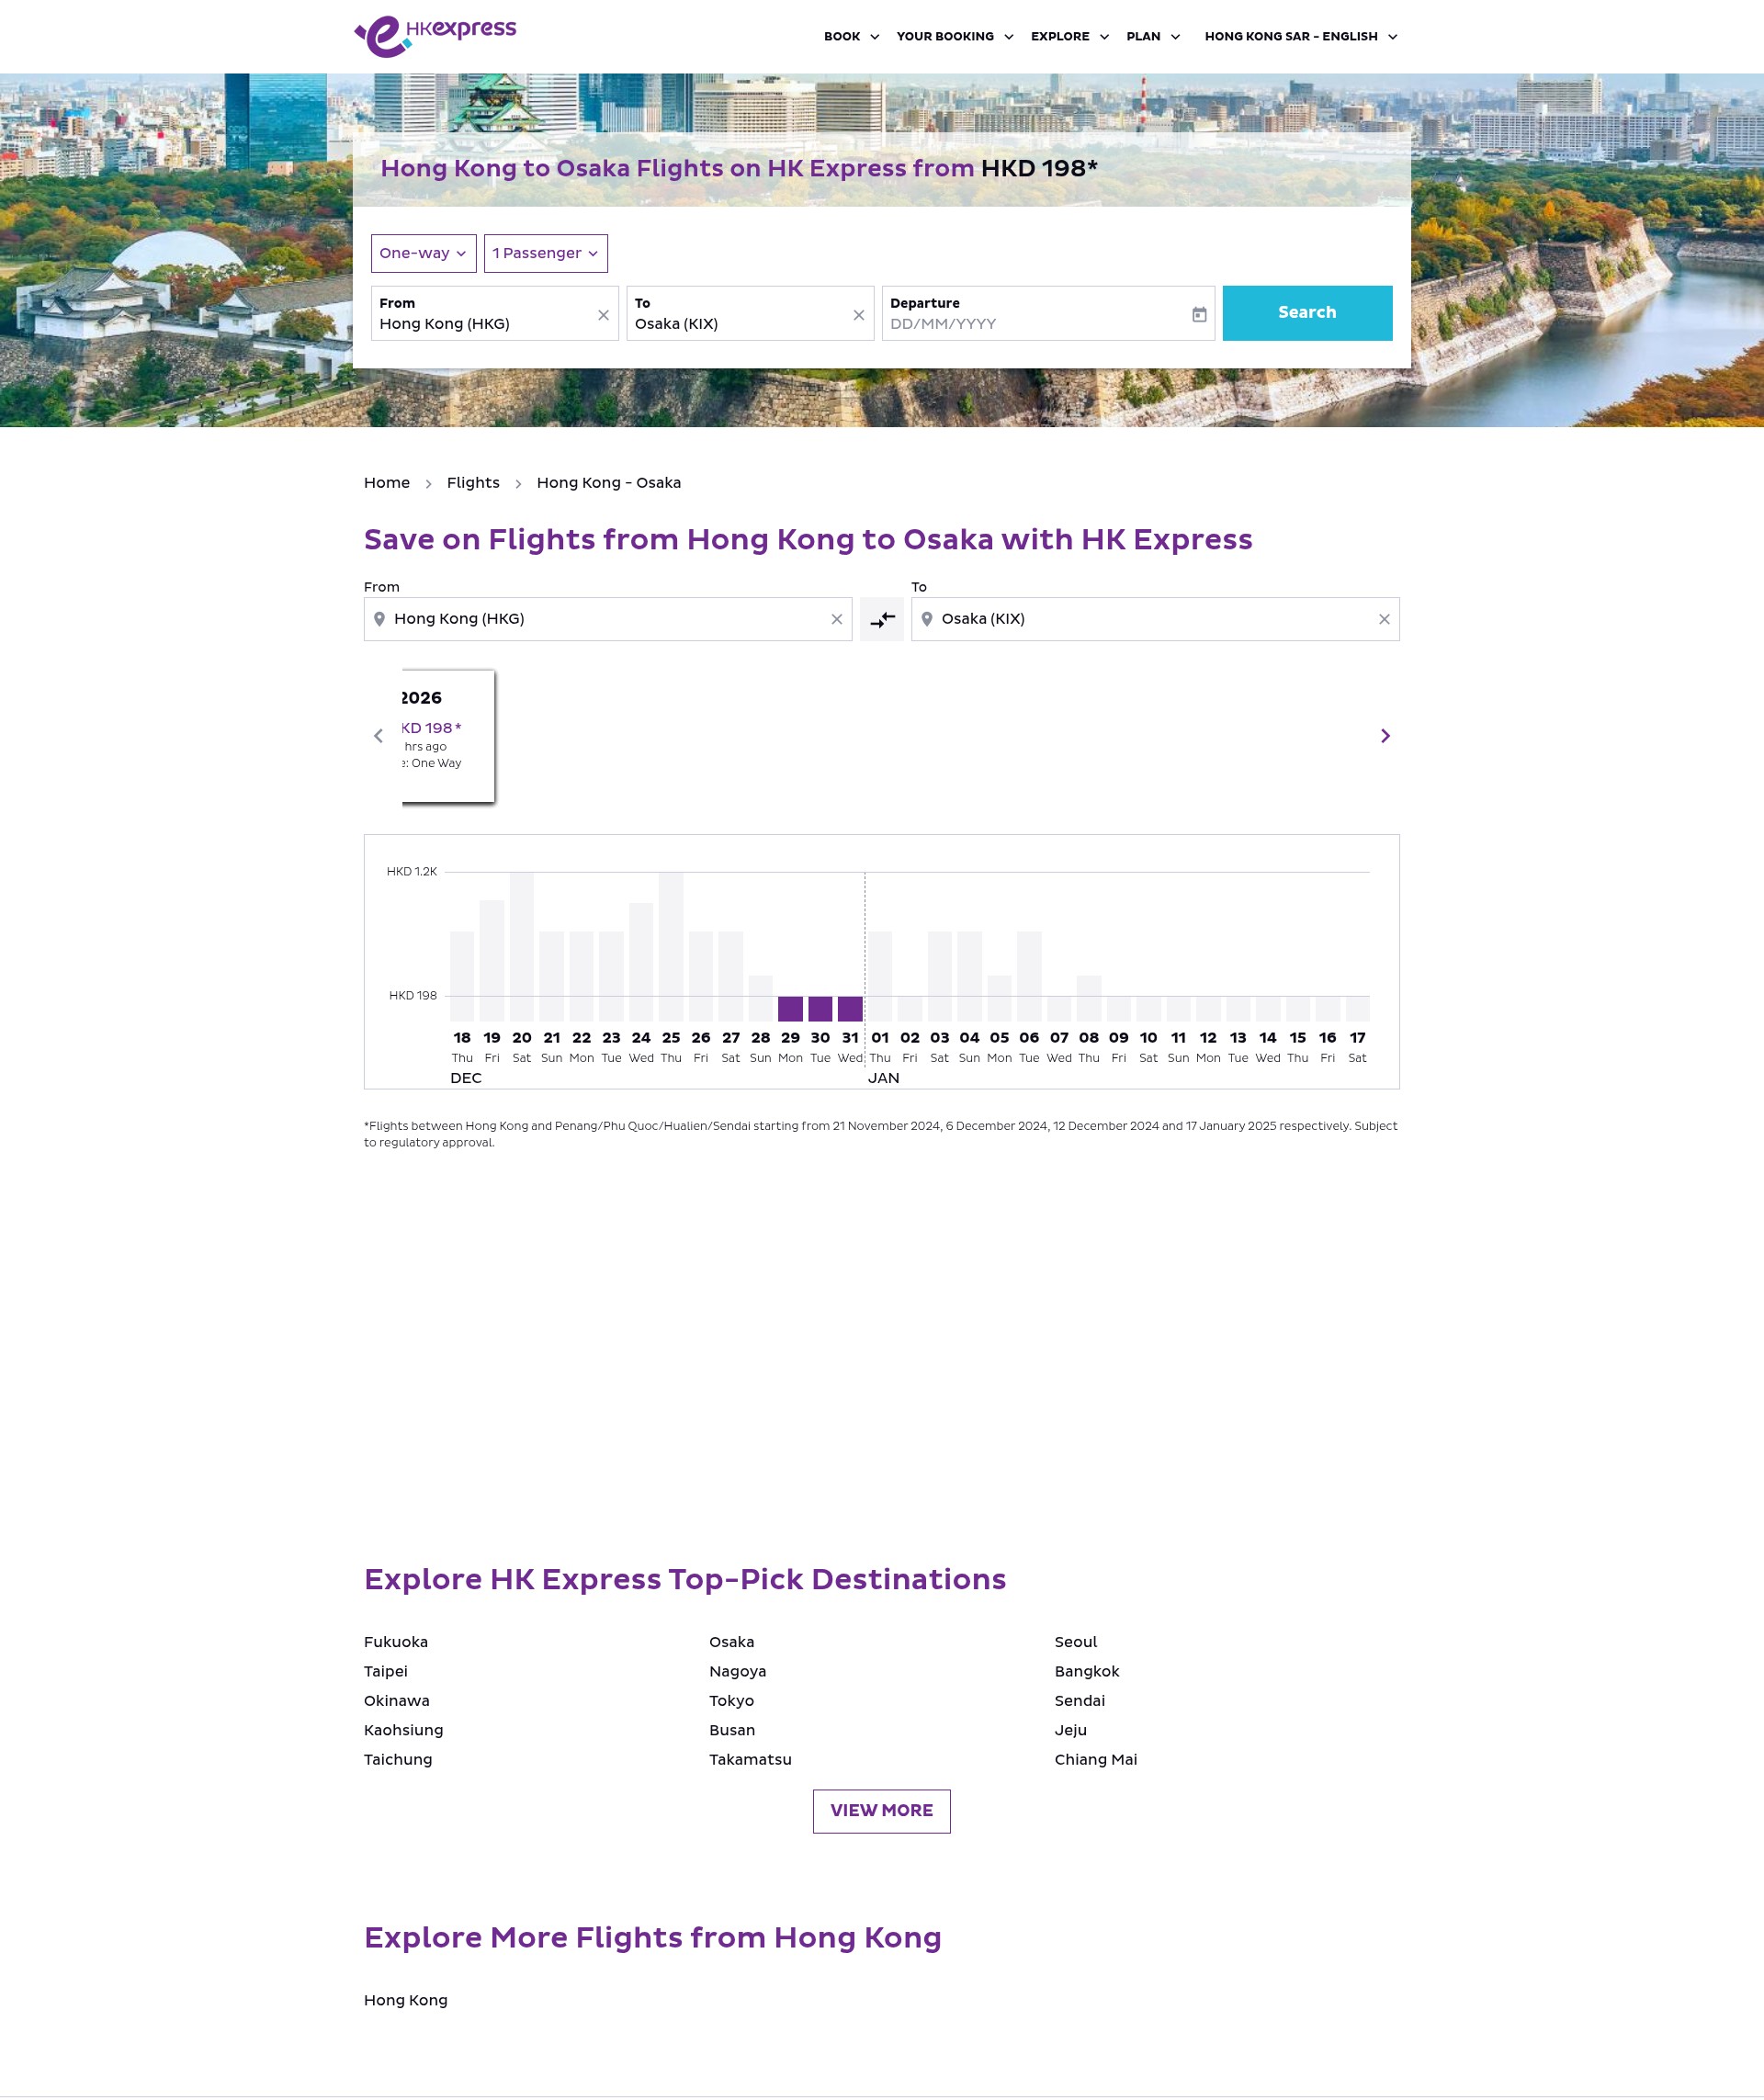The width and height of the screenshot is (1764, 2100).
Task: Clear the From airport in booking widget
Action: pyautogui.click(x=603, y=315)
